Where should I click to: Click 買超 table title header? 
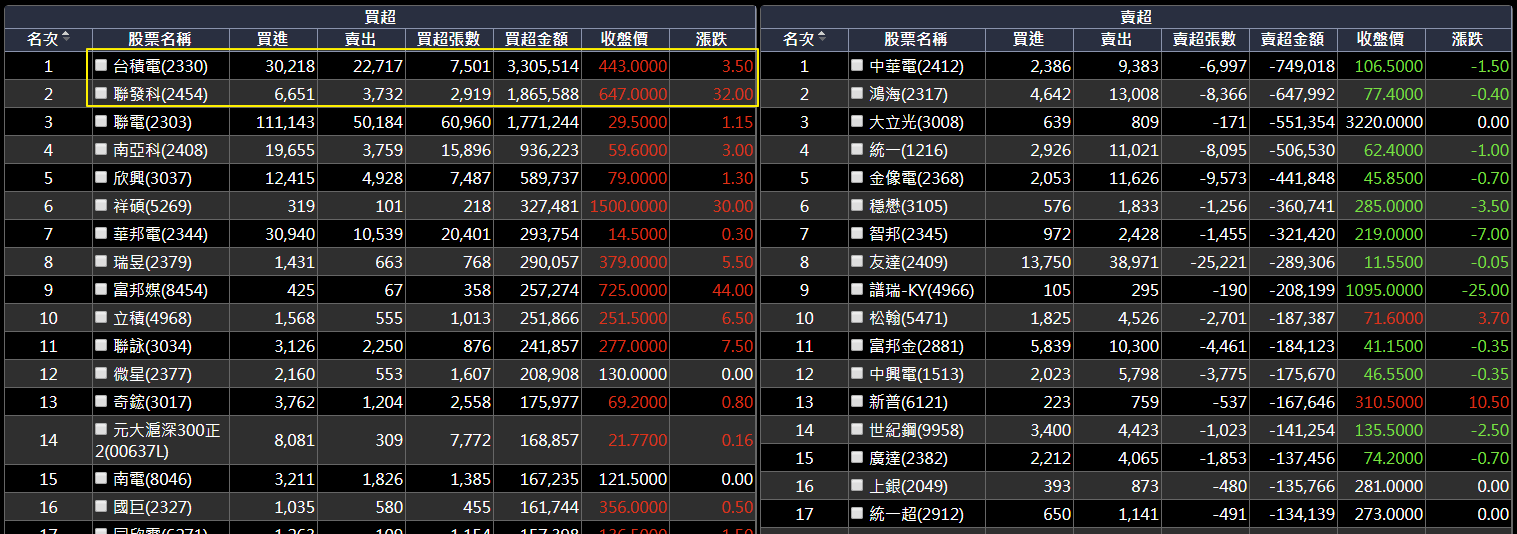pos(380,17)
